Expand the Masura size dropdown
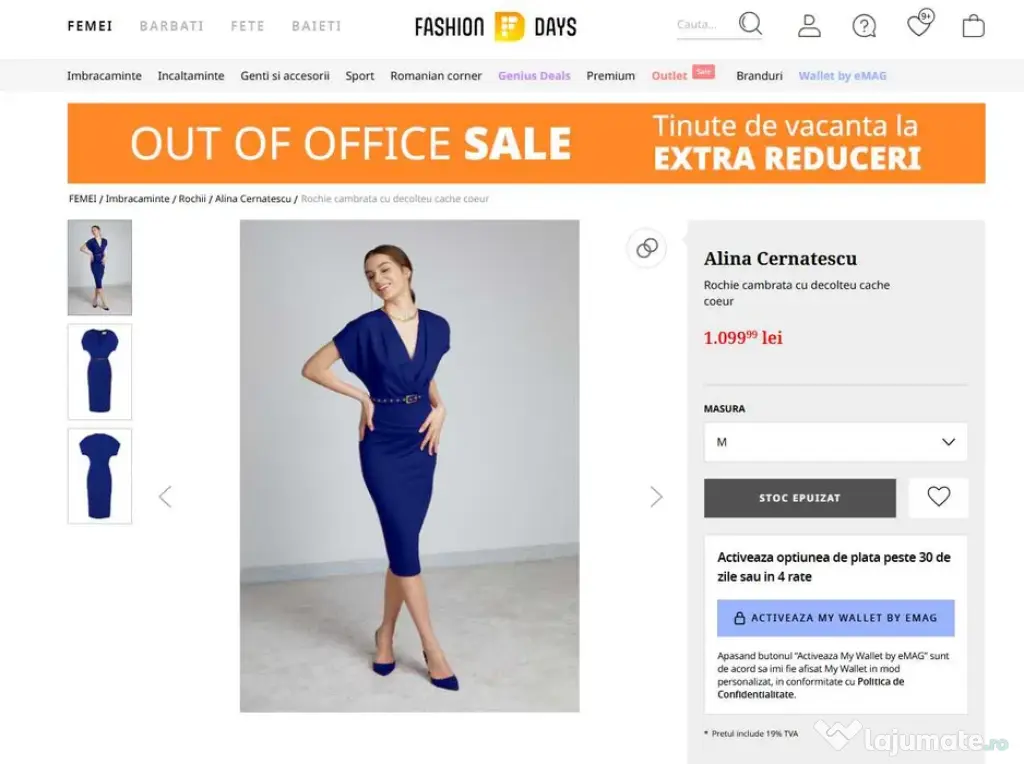This screenshot has height=764, width=1024. pos(835,442)
